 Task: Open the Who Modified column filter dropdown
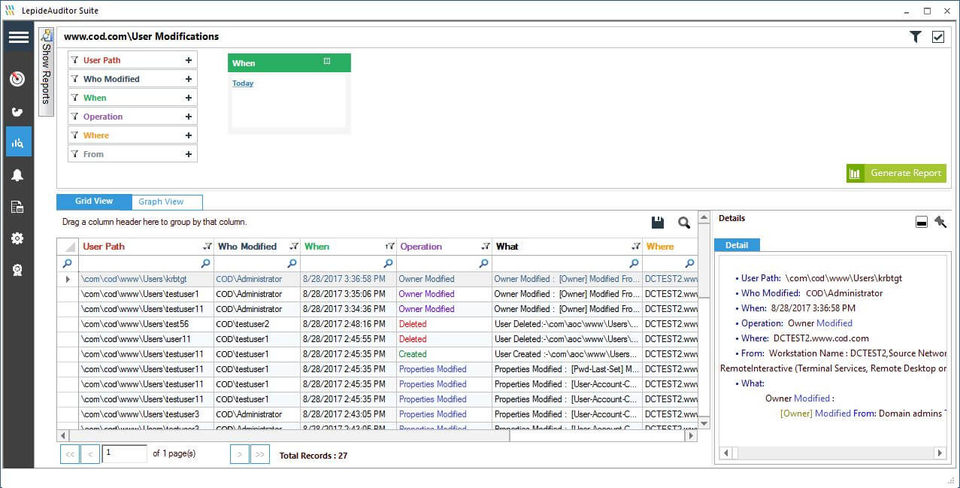point(294,246)
